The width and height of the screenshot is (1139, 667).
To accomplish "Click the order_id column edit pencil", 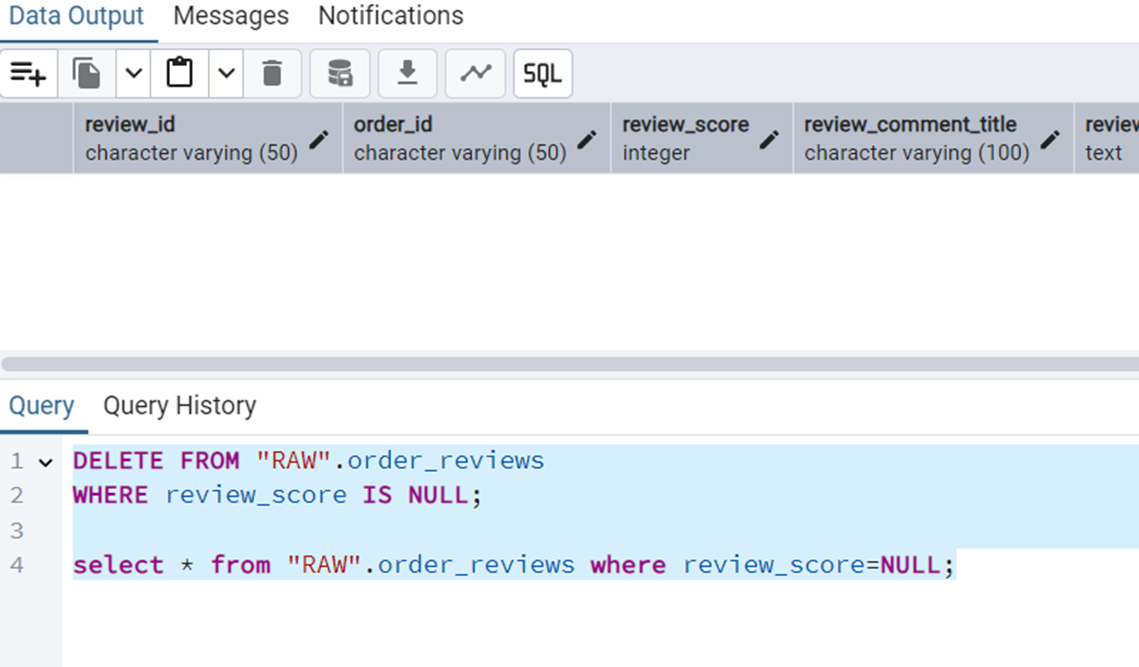I will click(x=587, y=139).
